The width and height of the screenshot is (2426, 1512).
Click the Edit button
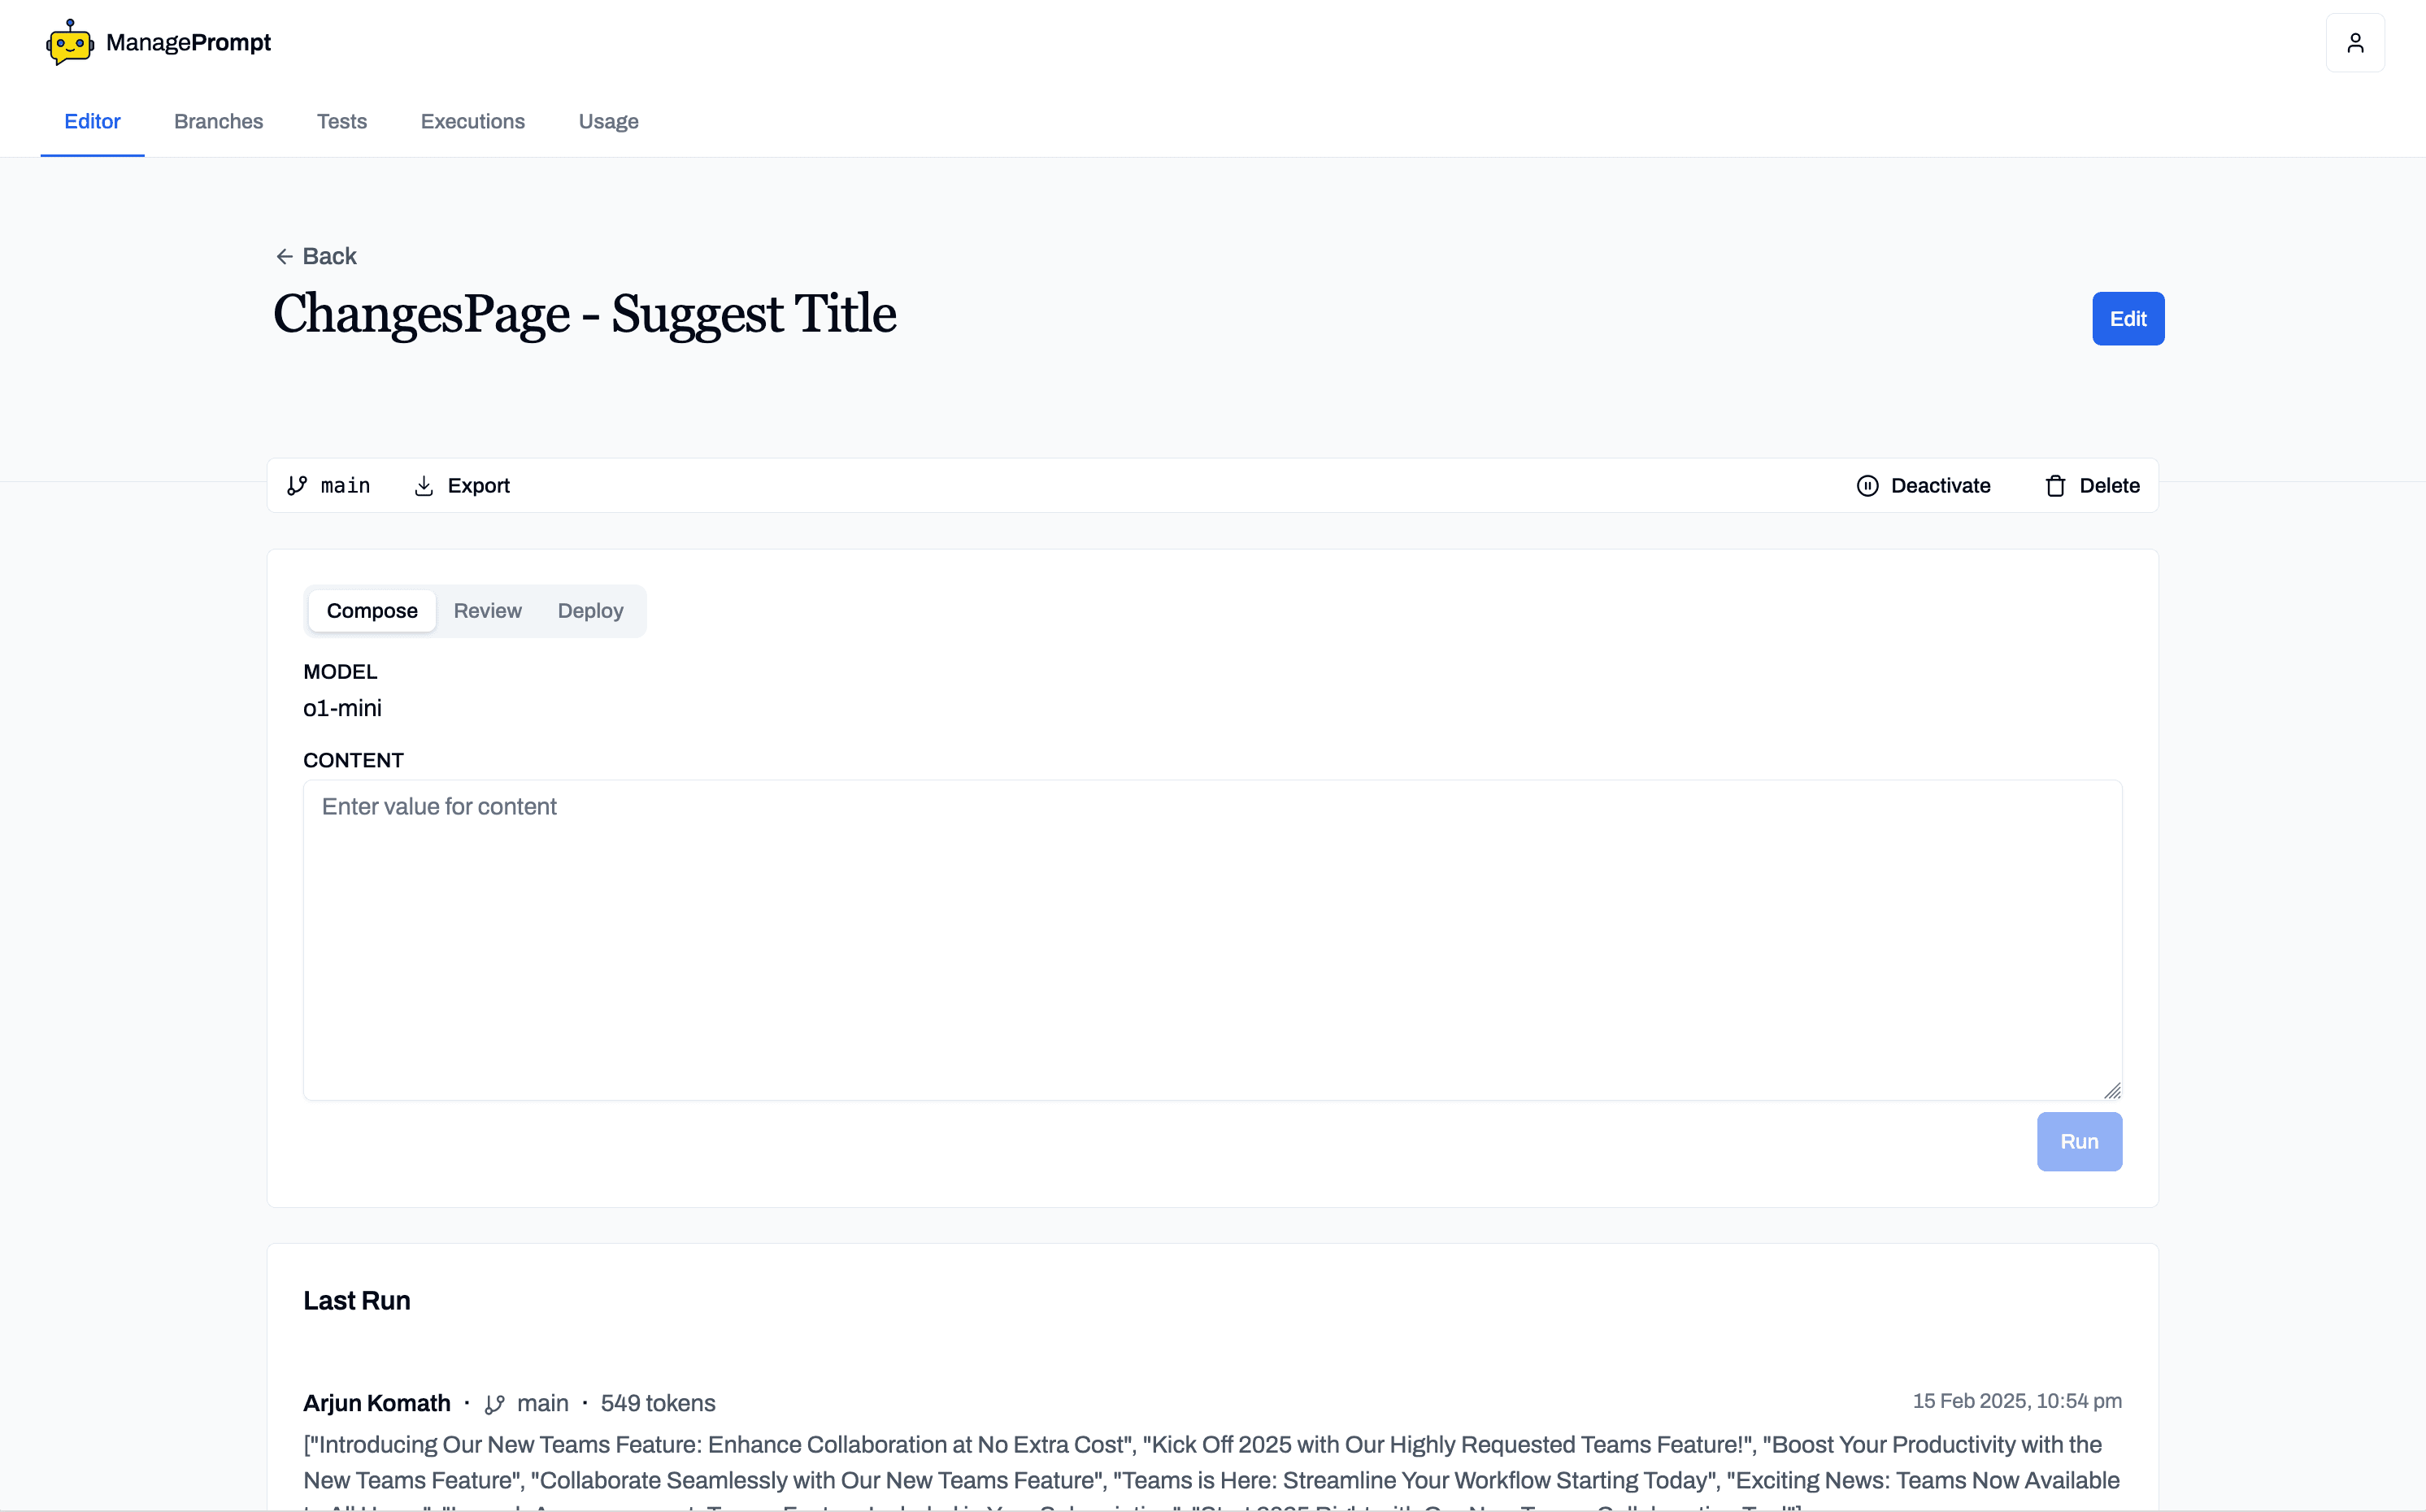point(2127,318)
